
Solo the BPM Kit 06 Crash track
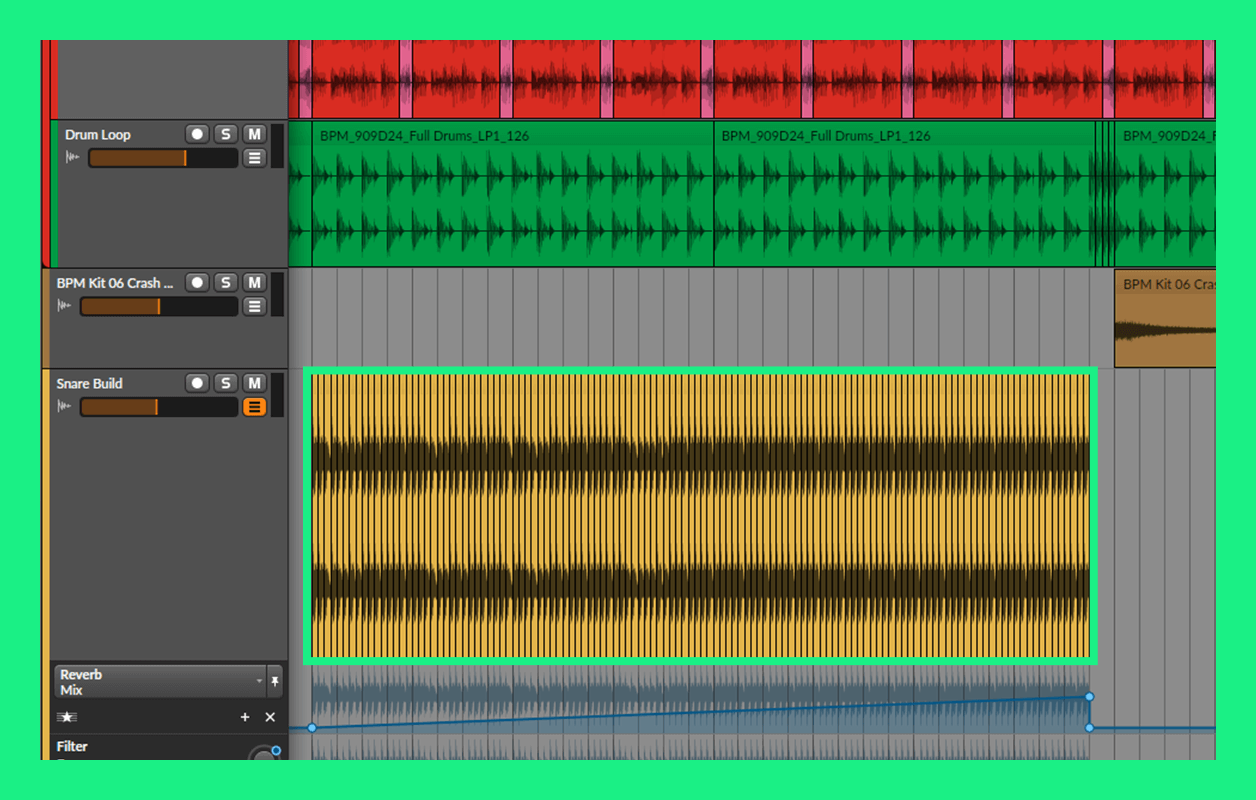(226, 283)
